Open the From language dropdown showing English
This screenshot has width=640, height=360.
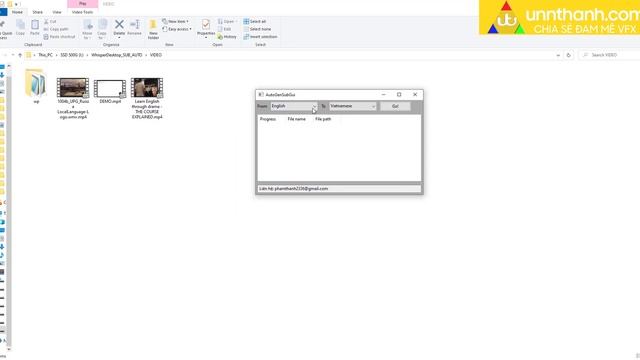293,106
